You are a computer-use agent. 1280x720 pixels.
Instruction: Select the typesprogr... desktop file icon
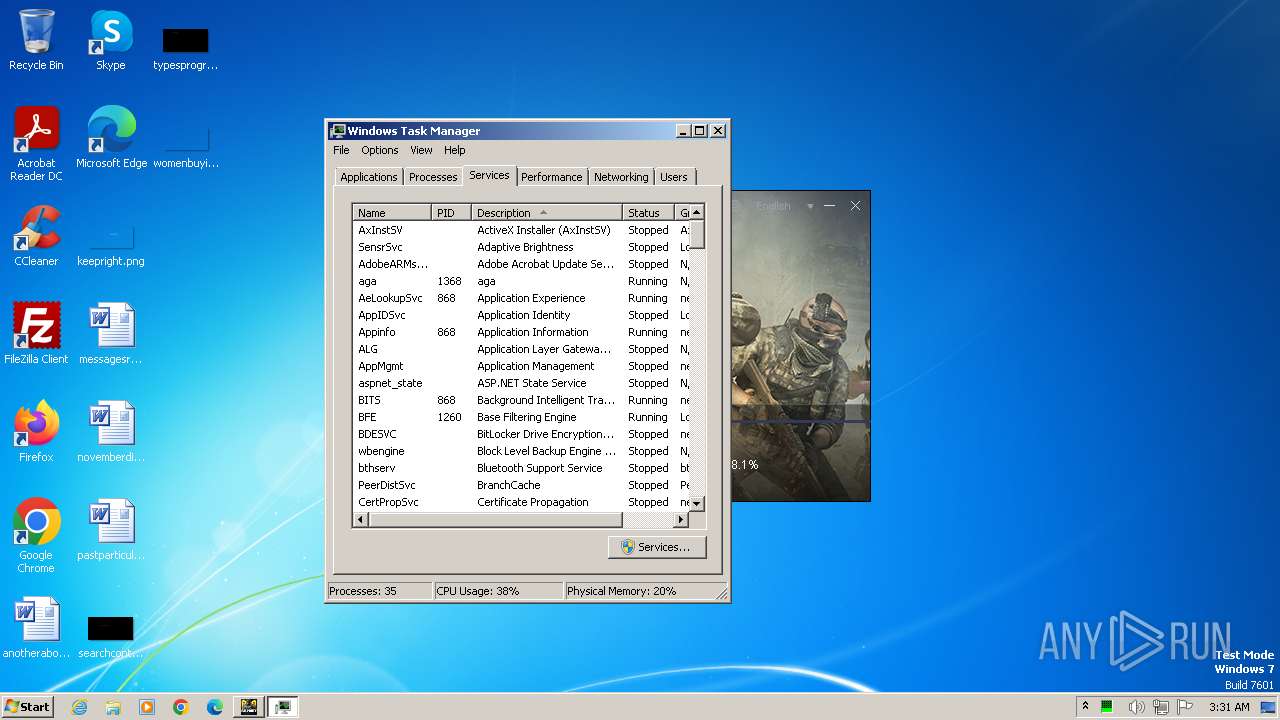[185, 48]
